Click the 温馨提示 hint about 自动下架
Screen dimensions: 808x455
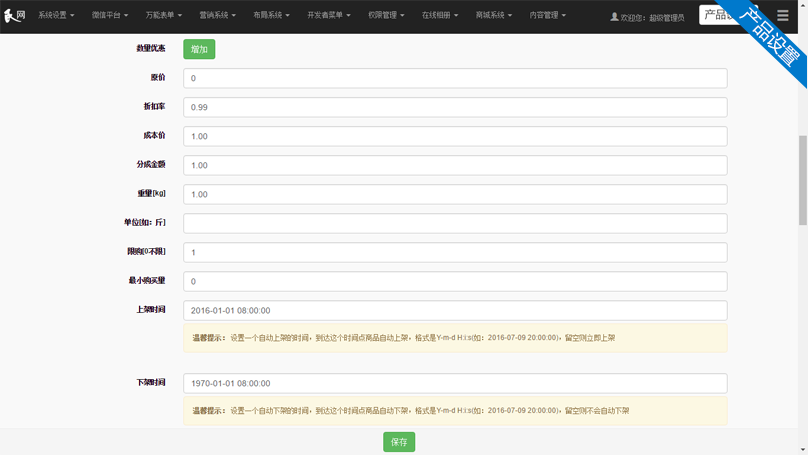pos(455,411)
